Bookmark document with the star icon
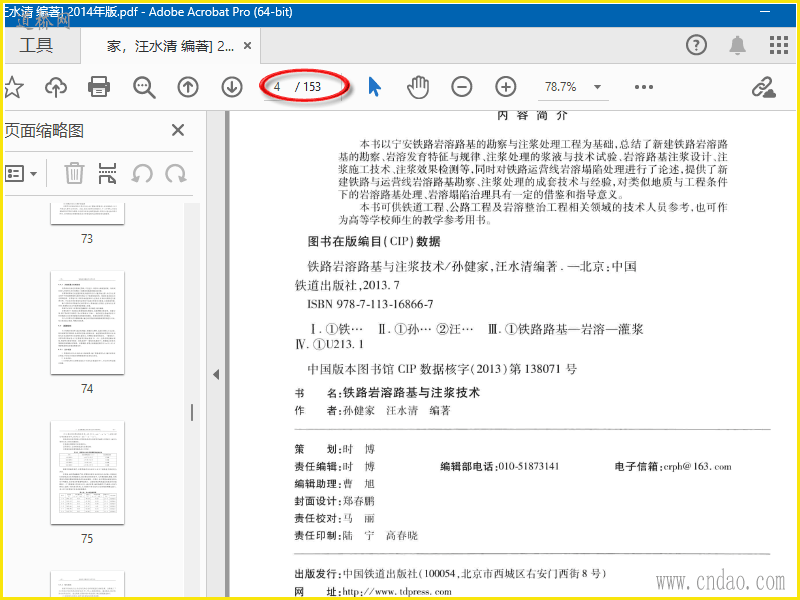The image size is (800, 600). 13,87
